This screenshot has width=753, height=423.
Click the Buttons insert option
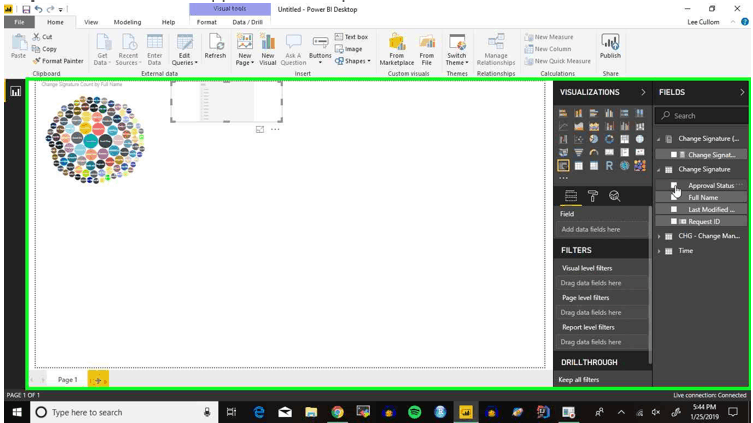click(x=320, y=50)
